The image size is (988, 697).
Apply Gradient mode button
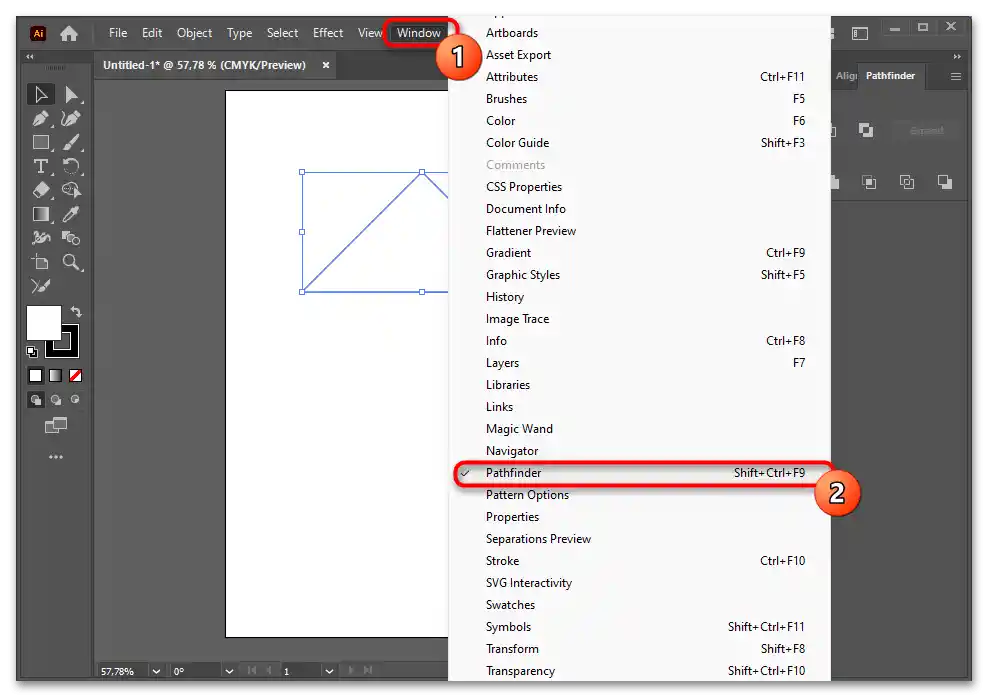click(55, 376)
